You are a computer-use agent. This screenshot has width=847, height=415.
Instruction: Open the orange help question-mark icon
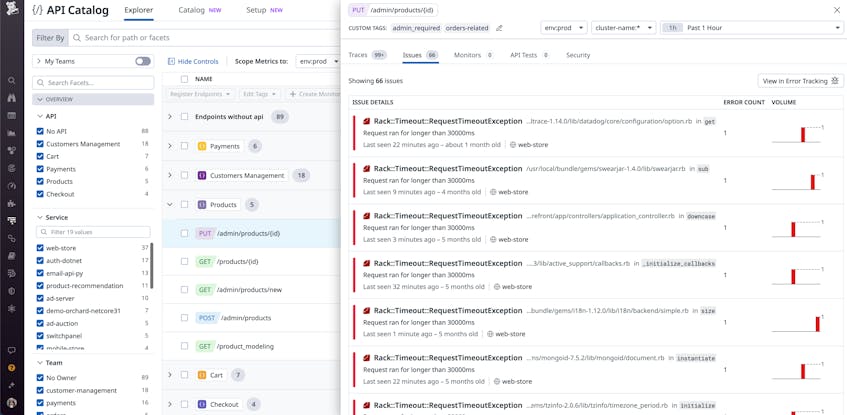(x=11, y=367)
